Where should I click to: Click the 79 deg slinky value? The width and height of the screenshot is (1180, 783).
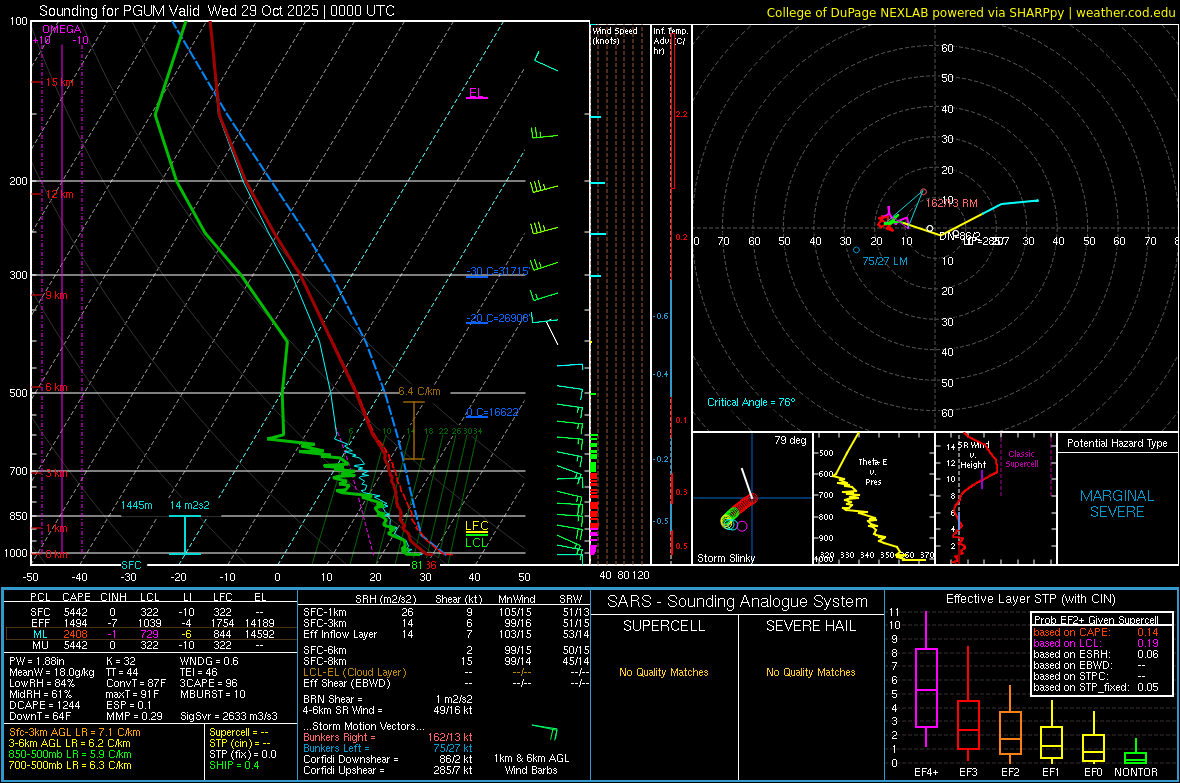point(790,440)
